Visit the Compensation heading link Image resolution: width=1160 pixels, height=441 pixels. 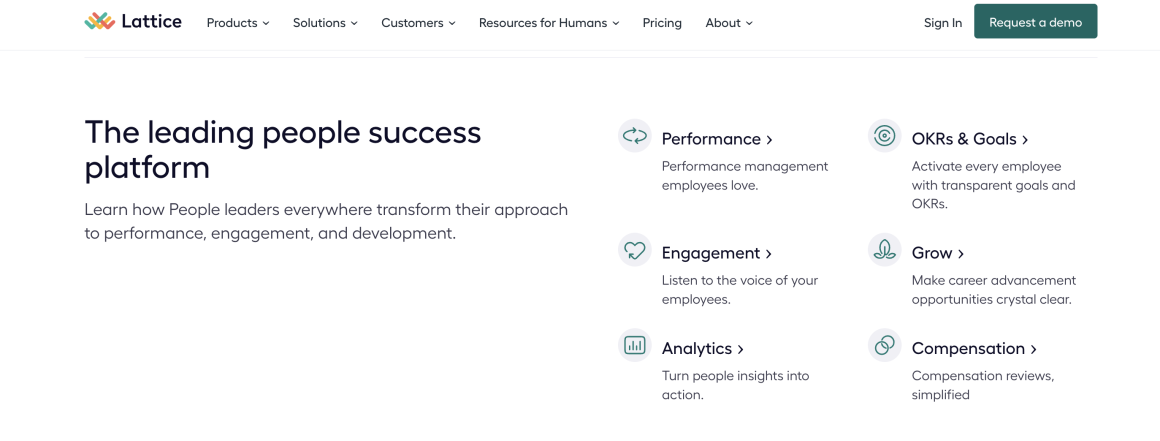point(974,349)
